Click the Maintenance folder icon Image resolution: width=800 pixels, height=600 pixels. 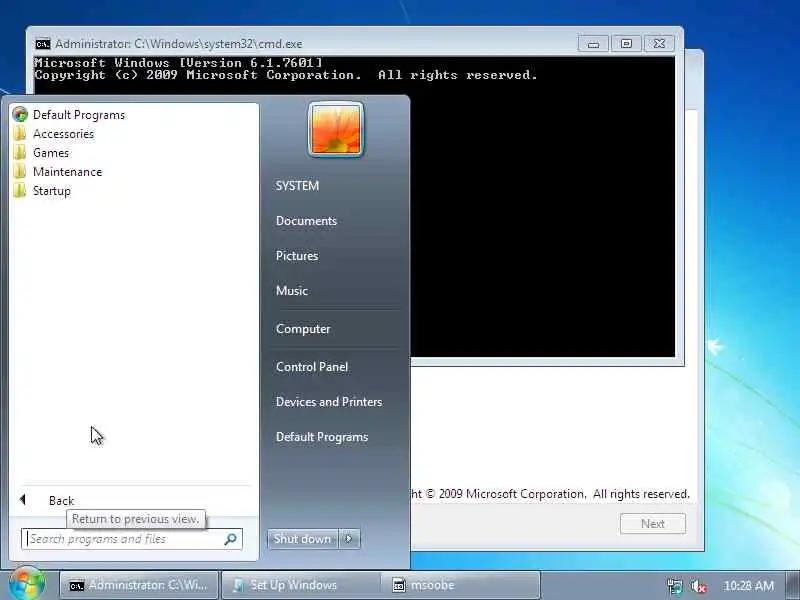(20, 171)
